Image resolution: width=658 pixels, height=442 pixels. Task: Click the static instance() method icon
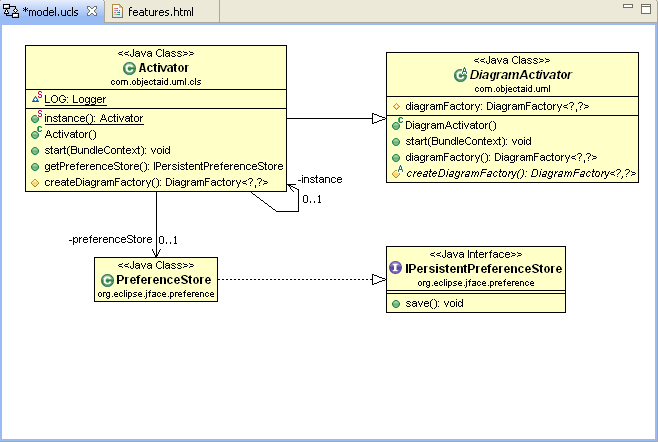tap(35, 118)
